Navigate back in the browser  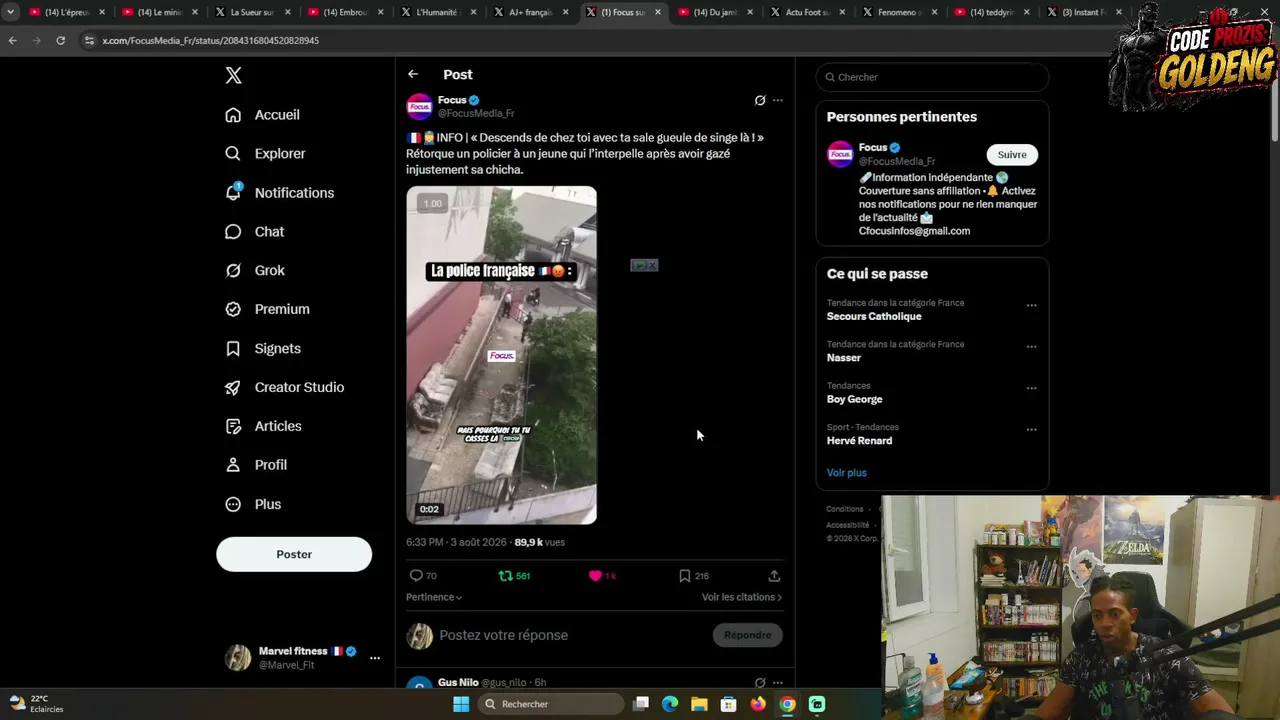click(x=12, y=40)
